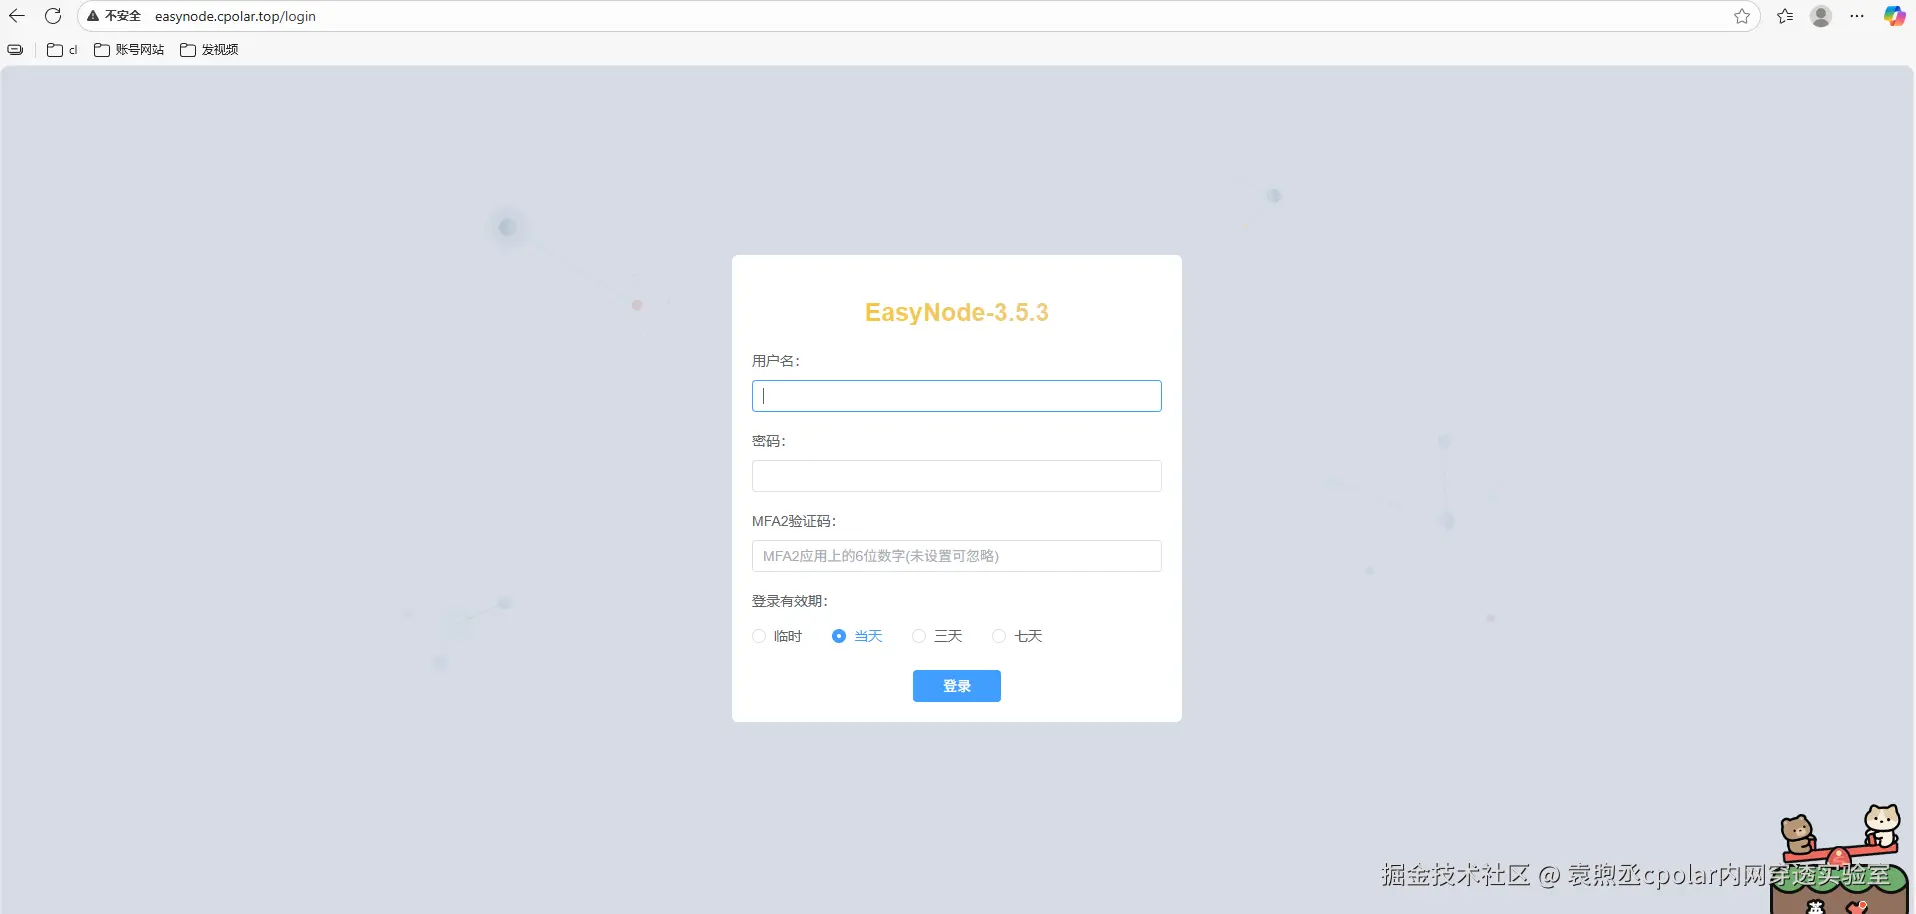This screenshot has height=914, width=1916.
Task: Open the browser three-dot settings menu
Action: pyautogui.click(x=1857, y=16)
